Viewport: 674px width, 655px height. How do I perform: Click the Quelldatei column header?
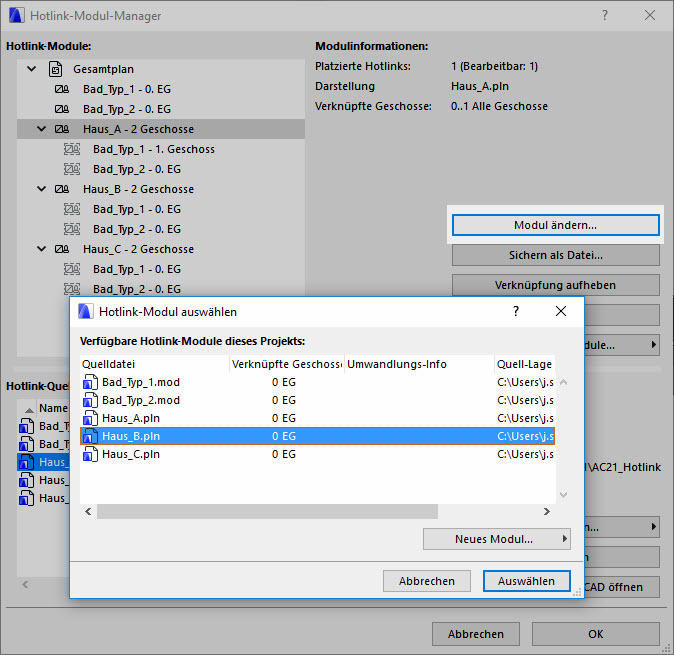(x=155, y=364)
